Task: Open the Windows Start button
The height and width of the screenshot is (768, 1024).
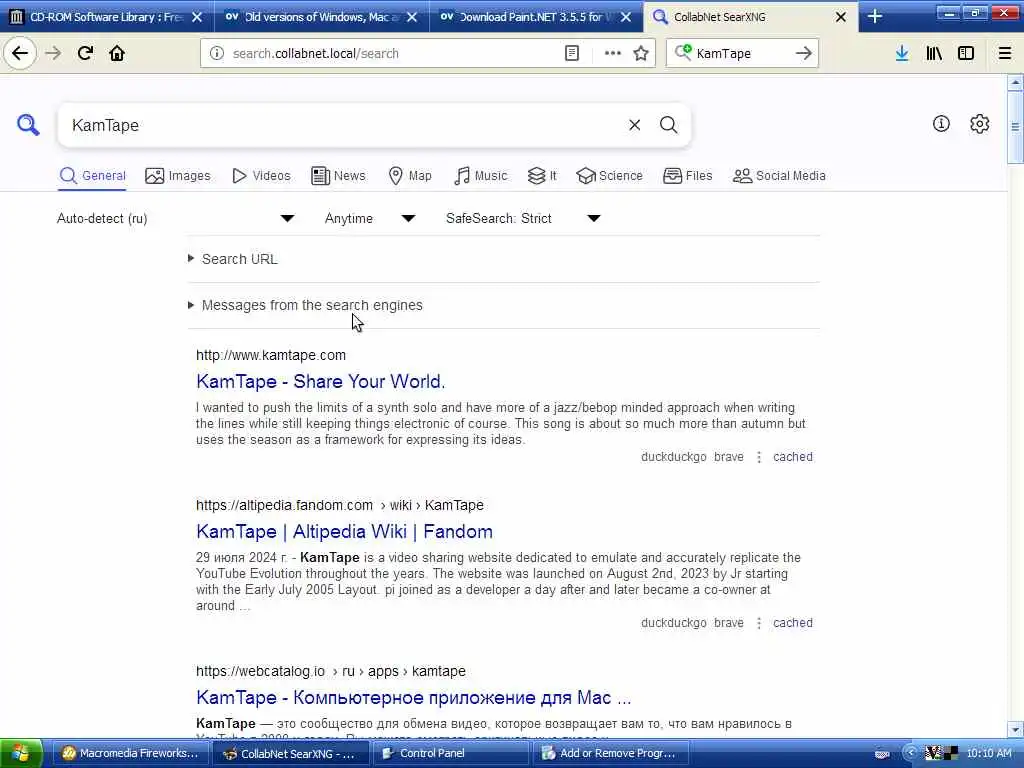Action: tap(21, 753)
